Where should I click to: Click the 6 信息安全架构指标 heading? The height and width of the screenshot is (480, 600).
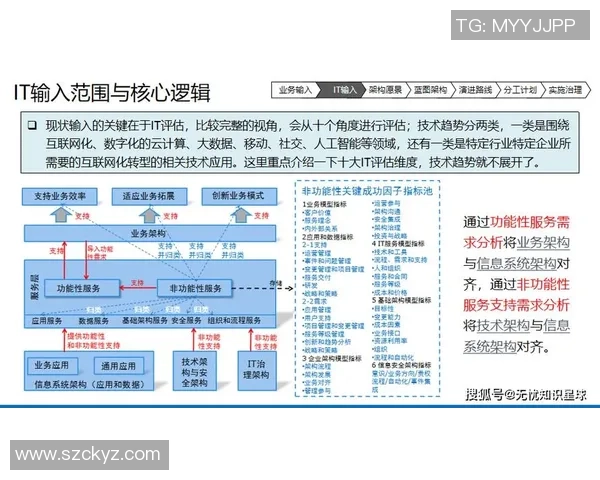click(401, 365)
